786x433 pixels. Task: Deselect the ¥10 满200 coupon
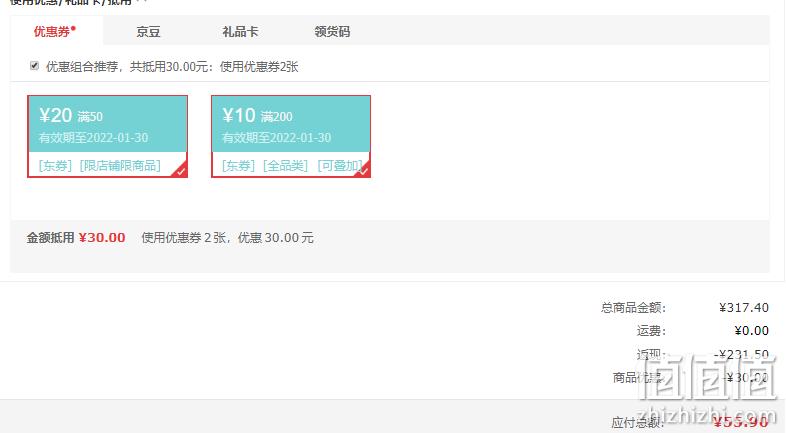(x=291, y=136)
